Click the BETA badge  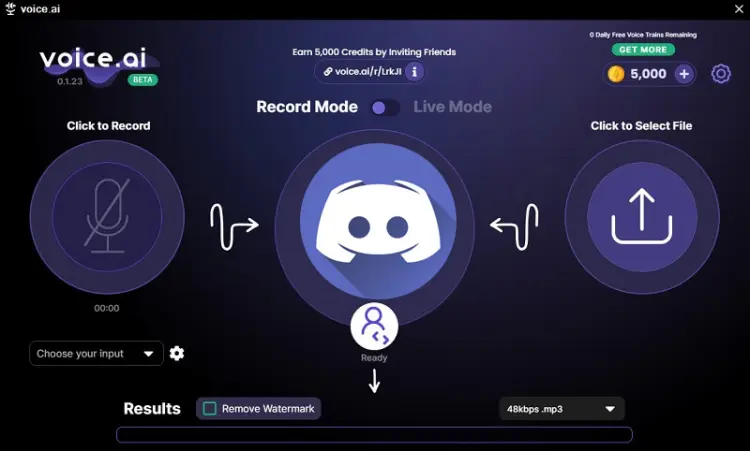[x=143, y=80]
